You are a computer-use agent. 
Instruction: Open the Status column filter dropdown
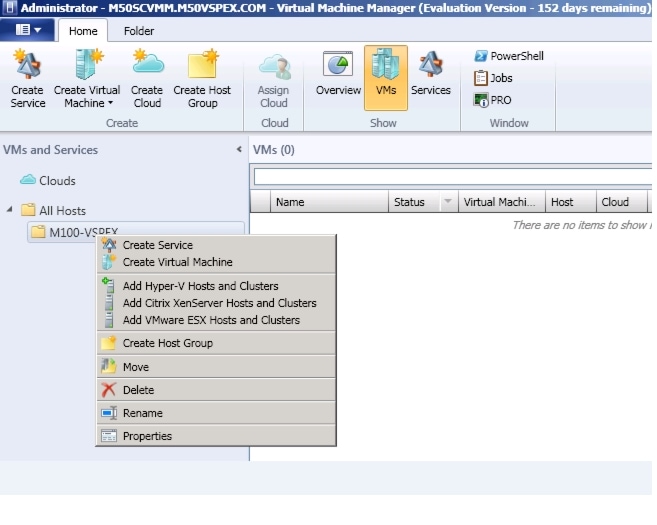pyautogui.click(x=448, y=202)
